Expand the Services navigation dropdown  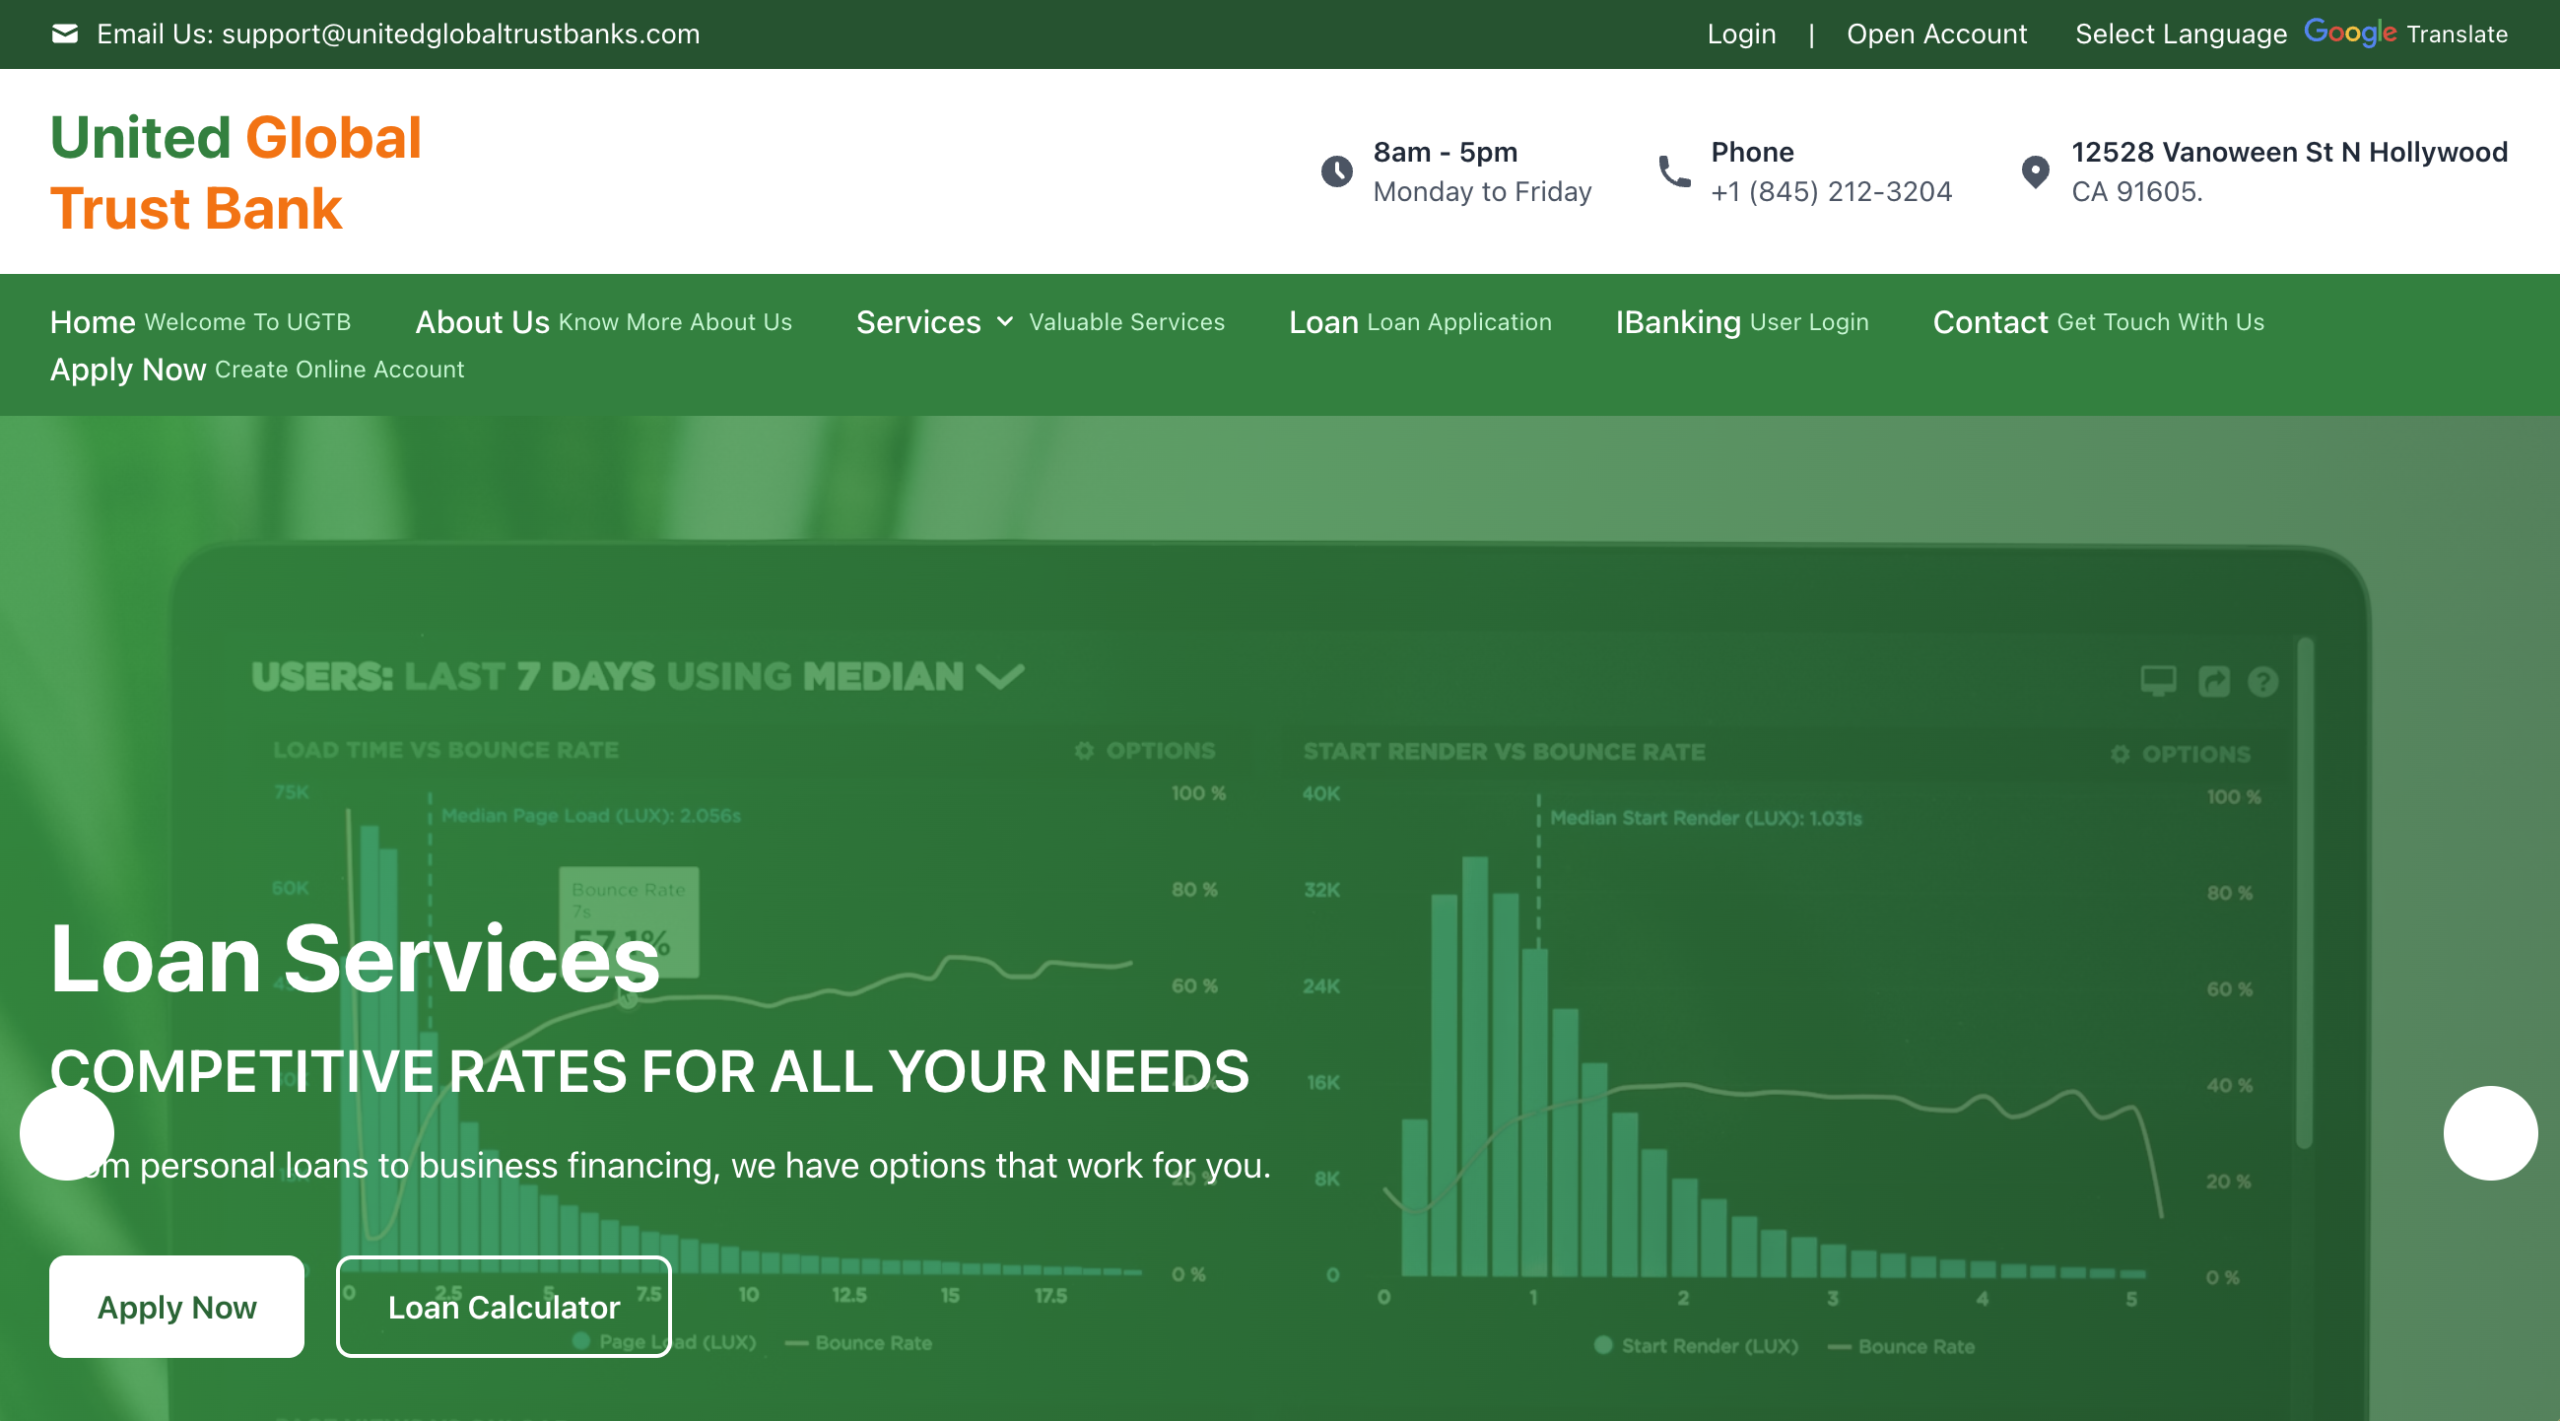pyautogui.click(x=1003, y=322)
